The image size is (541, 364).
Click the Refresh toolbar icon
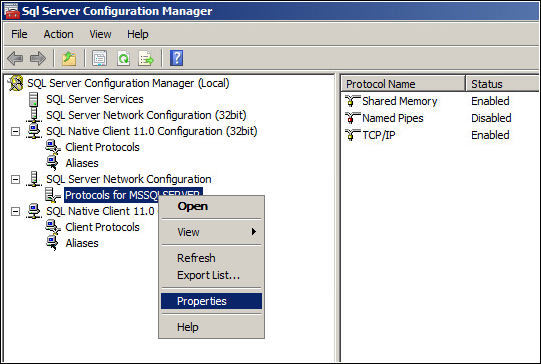point(124,58)
